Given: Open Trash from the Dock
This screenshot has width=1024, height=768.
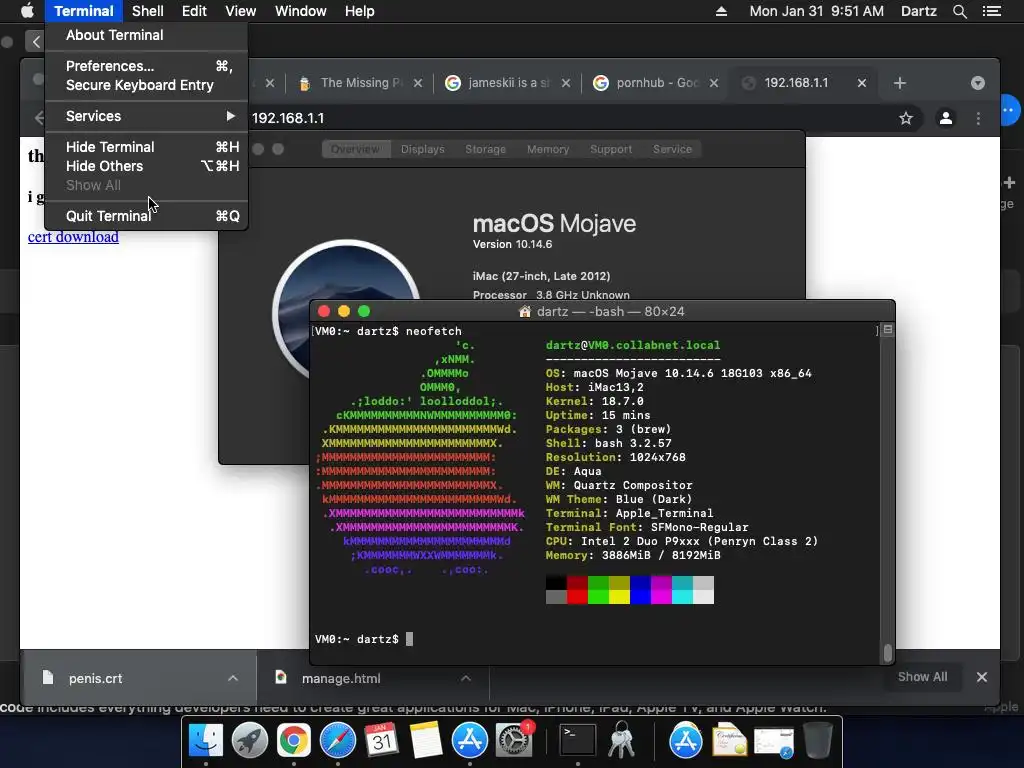Looking at the screenshot, I should coord(817,740).
